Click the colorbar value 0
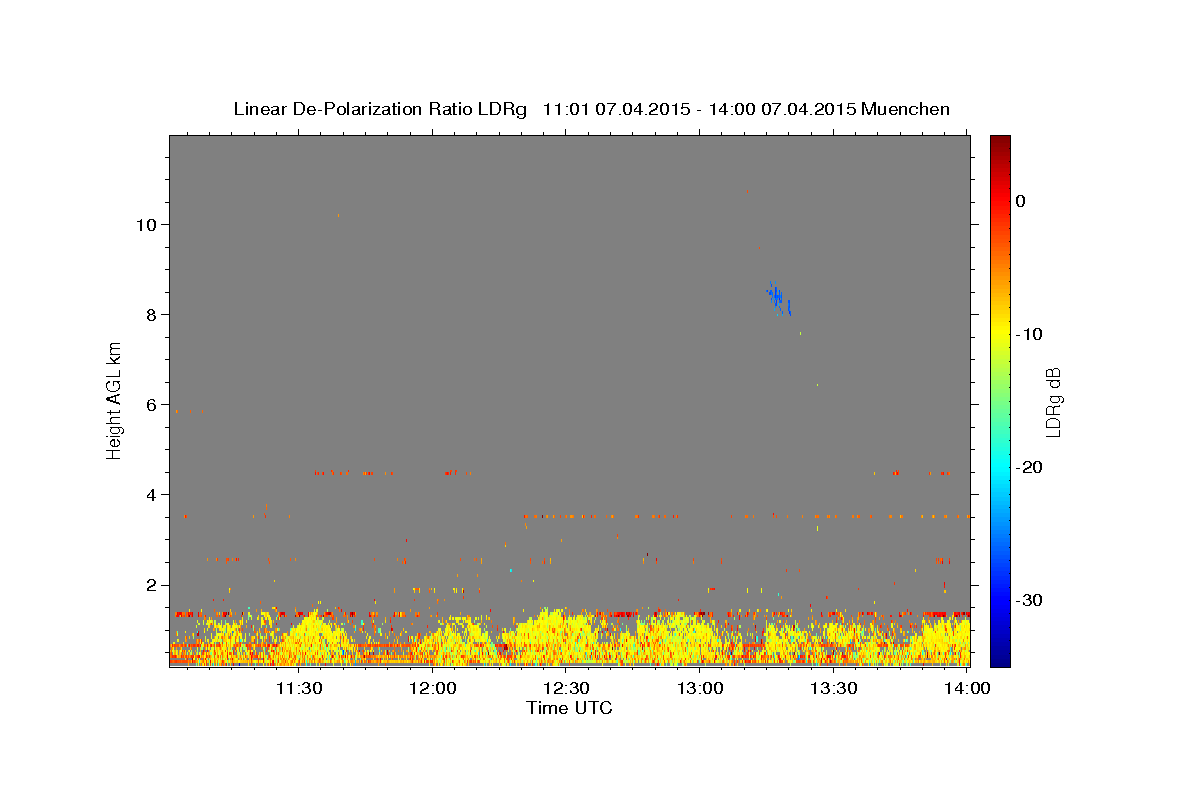The image size is (1200, 800). coord(1021,201)
